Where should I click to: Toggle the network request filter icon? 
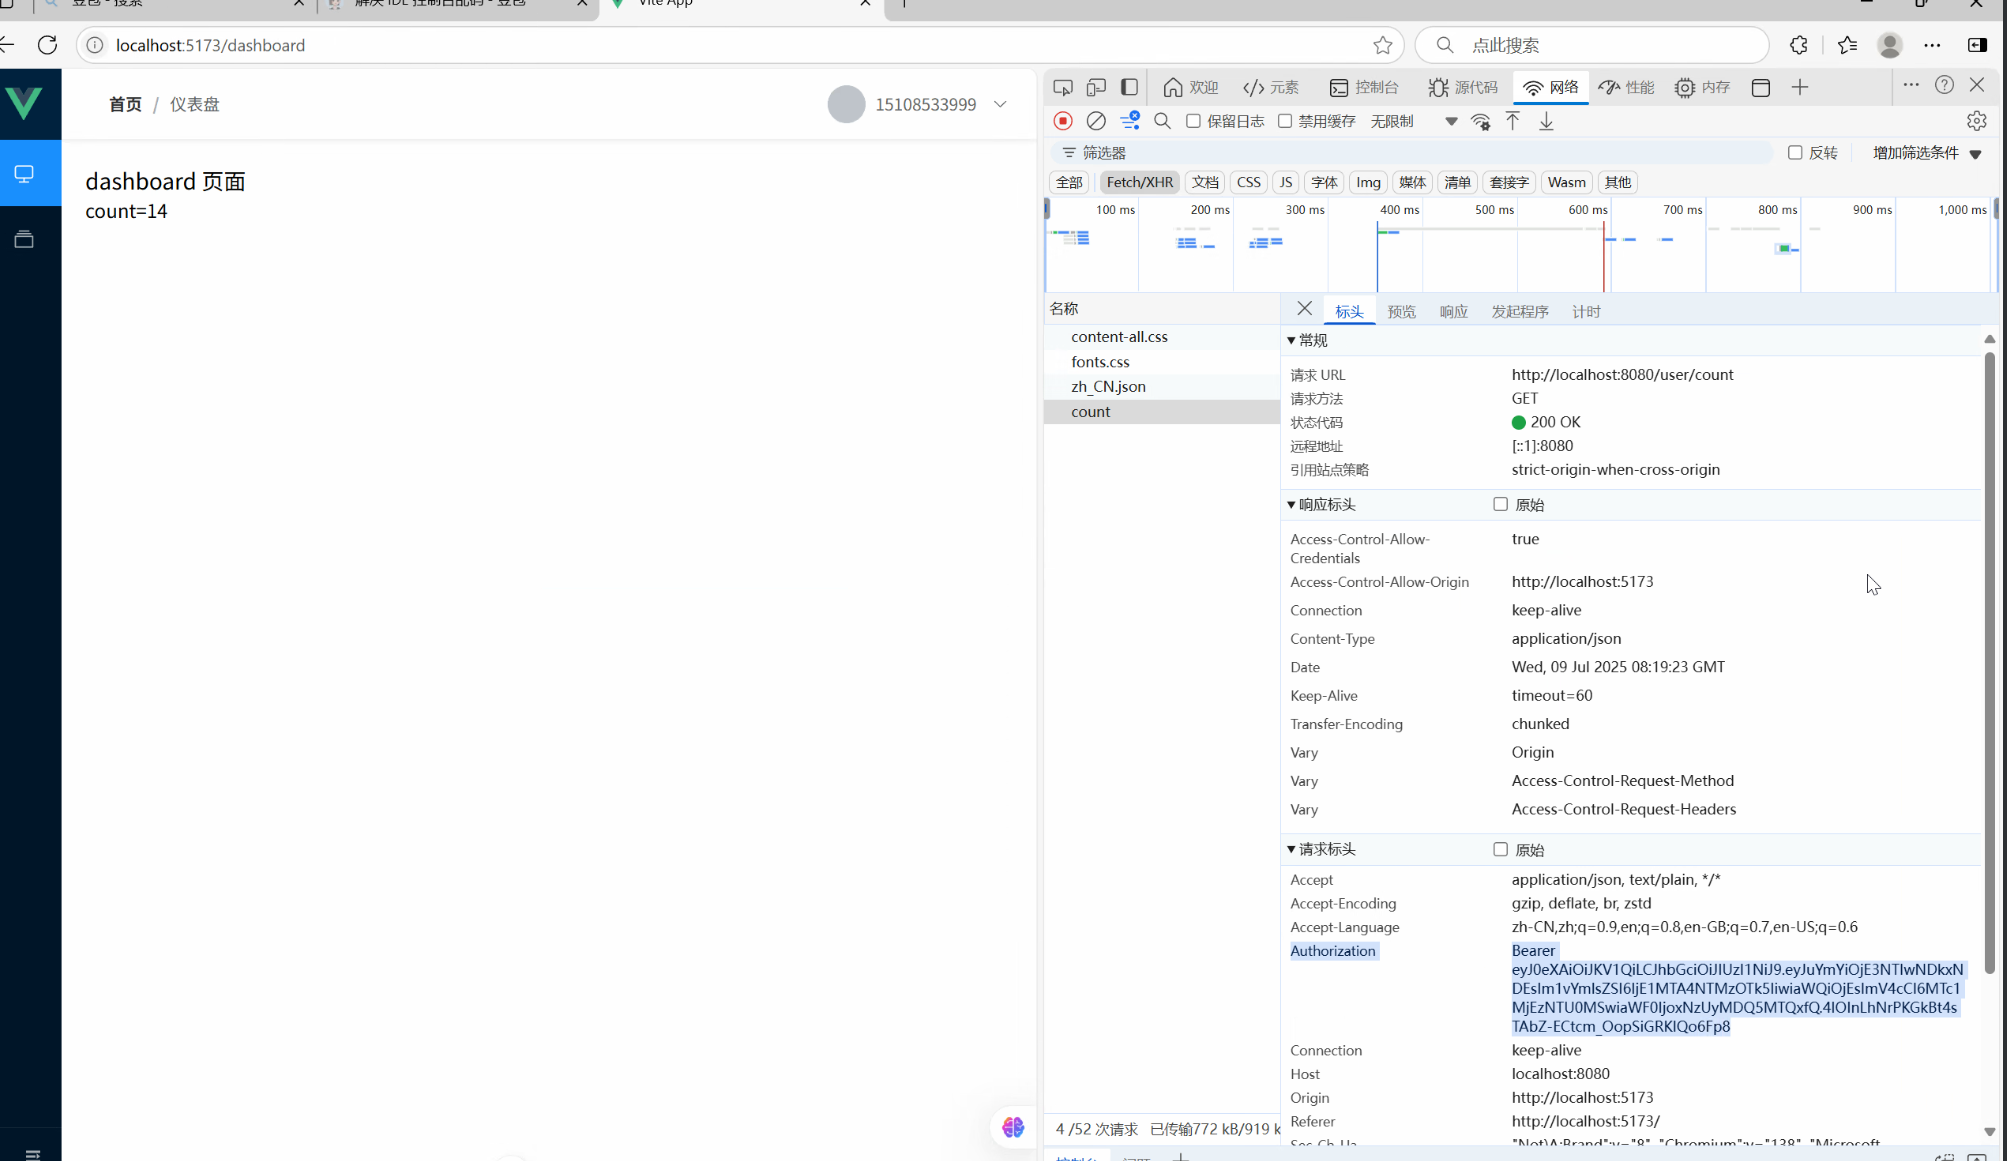(1130, 121)
